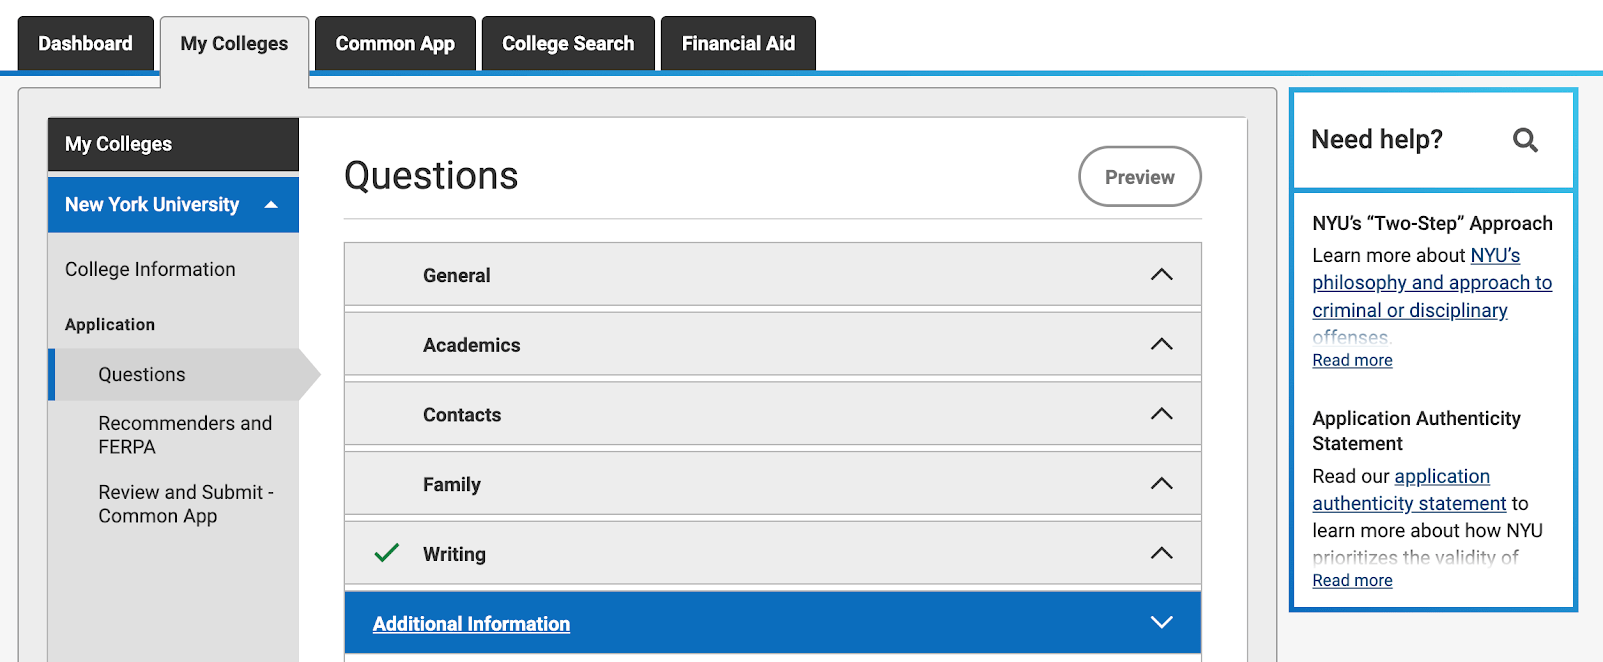Open the Additional Information link

click(471, 624)
